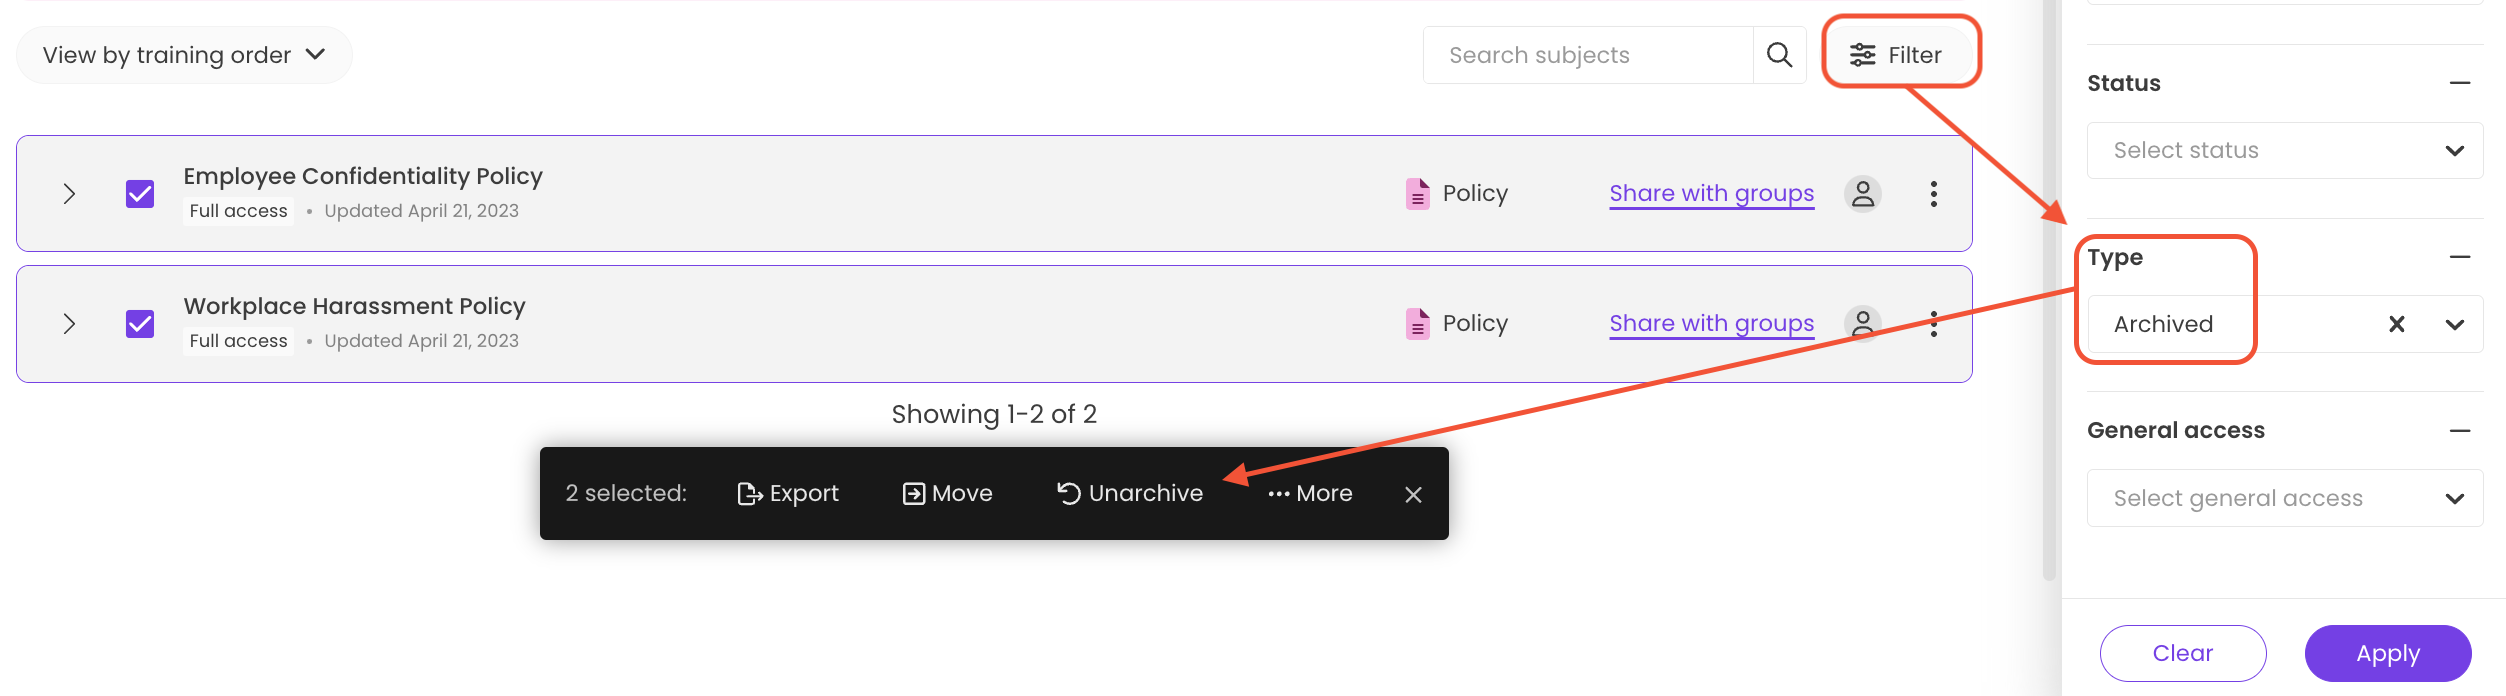This screenshot has height=696, width=2506.
Task: Unarchive the selected subjects
Action: pos(1130,494)
